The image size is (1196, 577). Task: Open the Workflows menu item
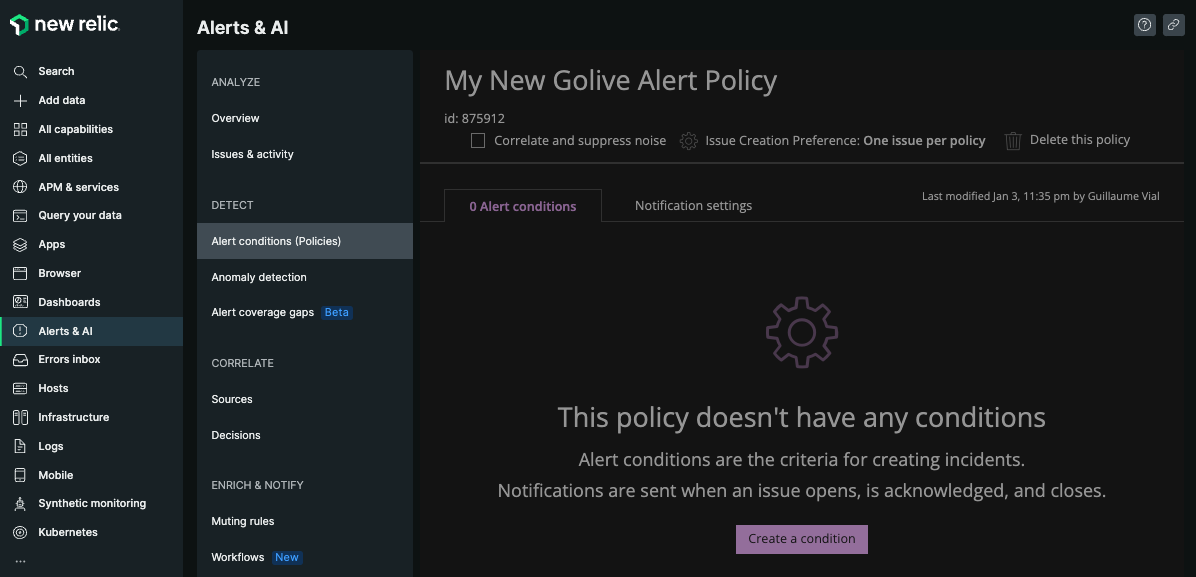click(238, 557)
